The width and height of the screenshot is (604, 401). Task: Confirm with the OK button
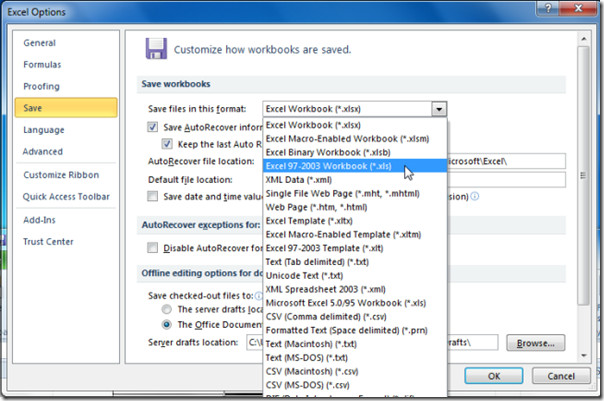tap(493, 376)
